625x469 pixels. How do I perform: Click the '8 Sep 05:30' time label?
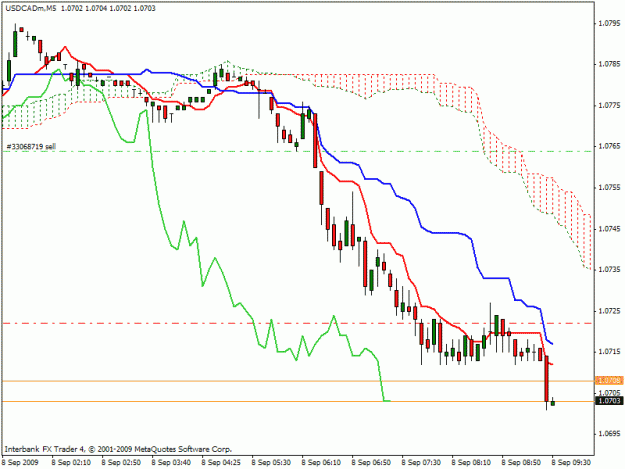(x=271, y=463)
